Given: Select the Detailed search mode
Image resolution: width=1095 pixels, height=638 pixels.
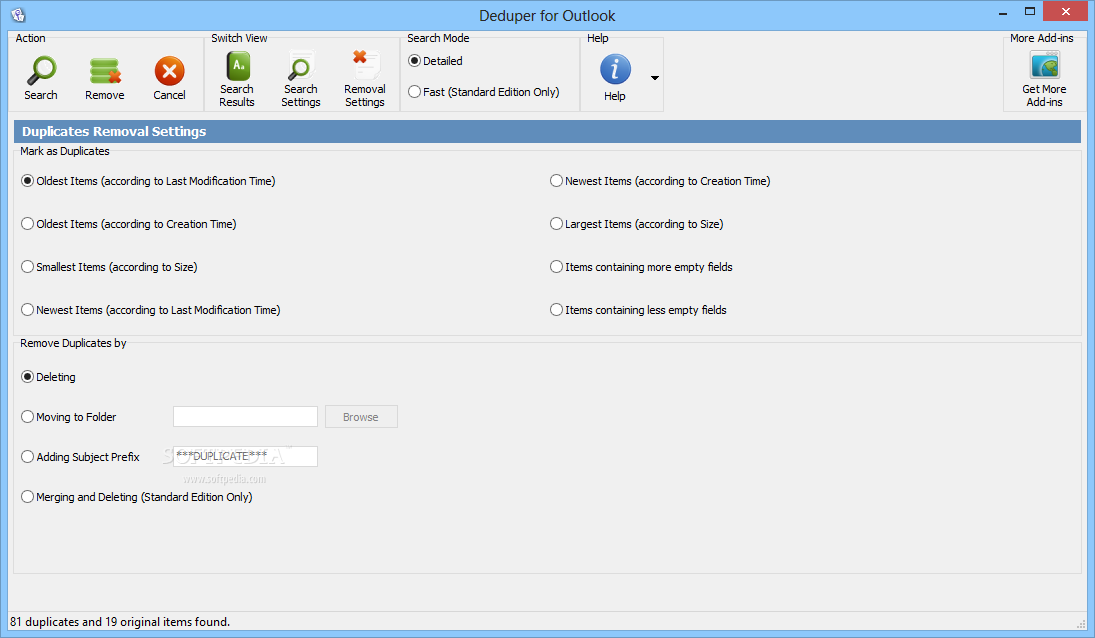Looking at the screenshot, I should tap(435, 61).
